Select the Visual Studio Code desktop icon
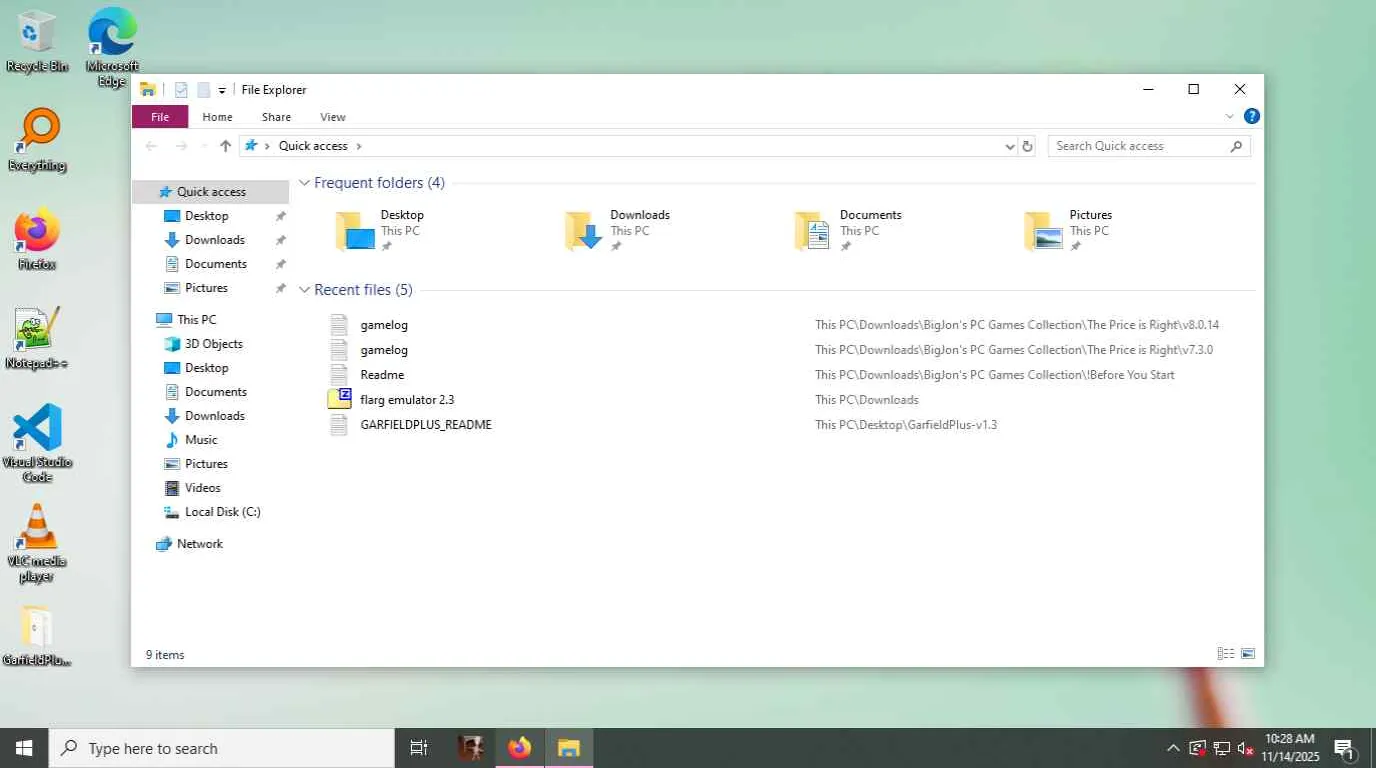Image resolution: width=1376 pixels, height=768 pixels. [37, 443]
